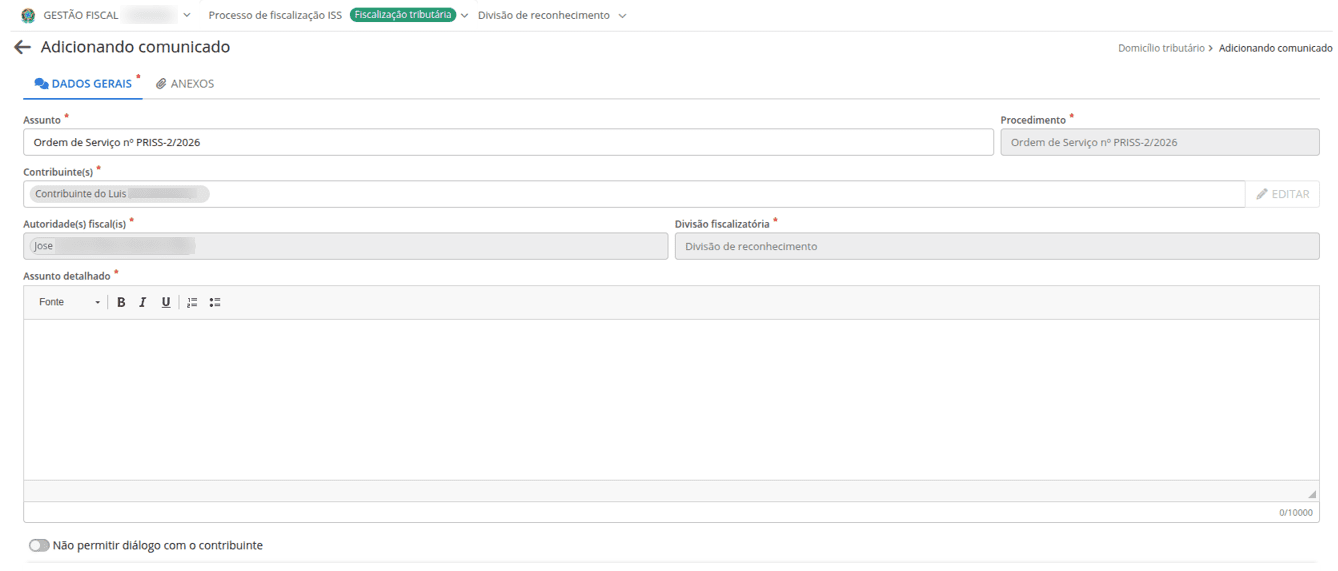This screenshot has width=1338, height=571.
Task: Apply italic formatting in the editor
Action: click(143, 302)
